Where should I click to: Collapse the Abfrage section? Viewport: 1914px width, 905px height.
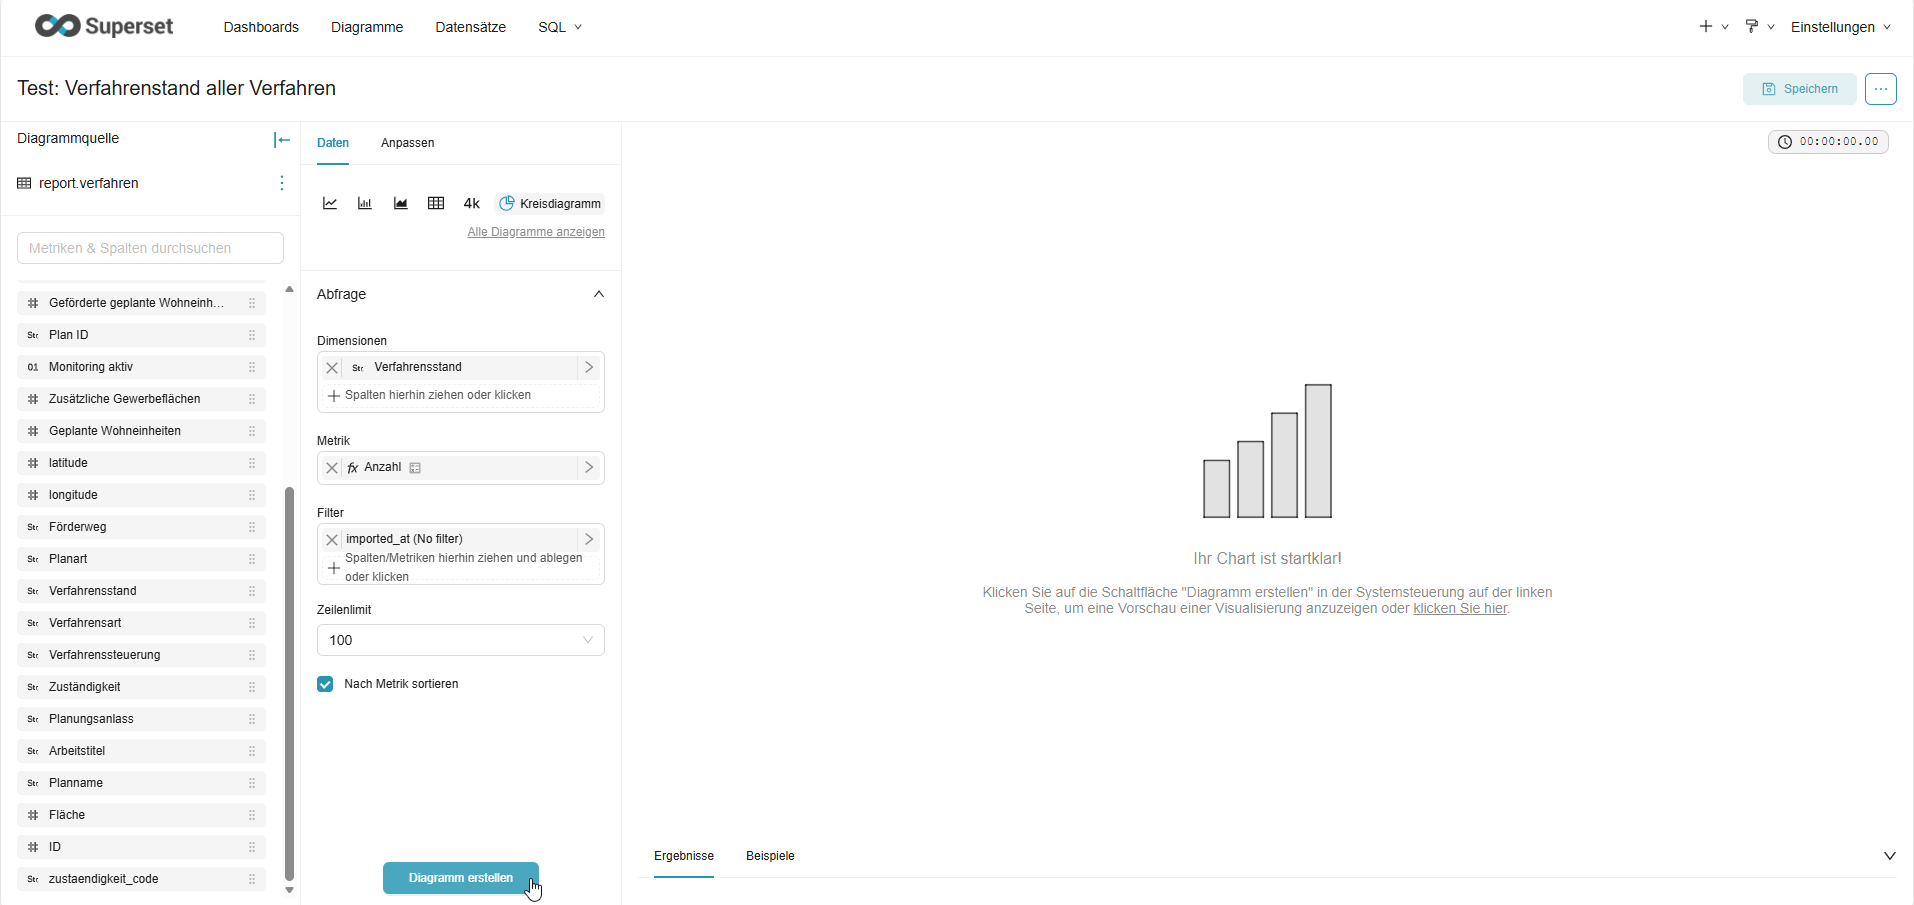pos(599,294)
